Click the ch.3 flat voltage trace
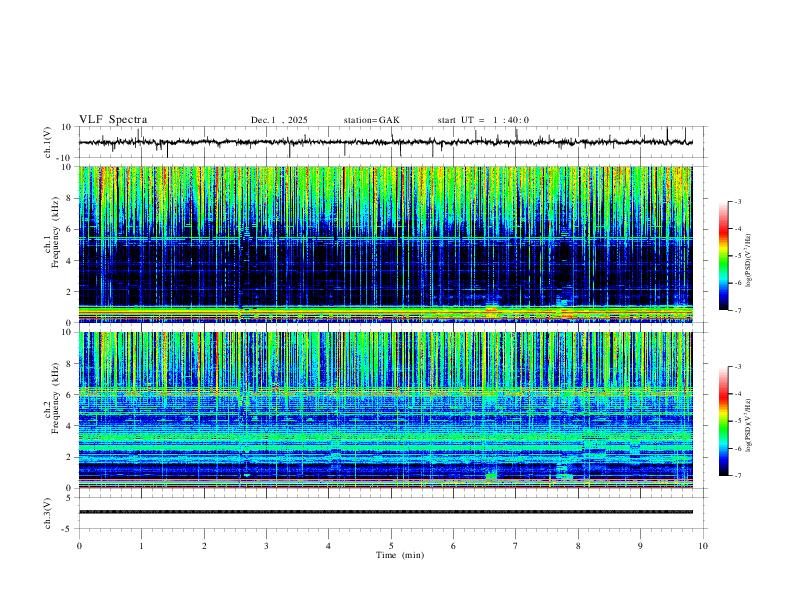This screenshot has width=792, height=612. 386,512
